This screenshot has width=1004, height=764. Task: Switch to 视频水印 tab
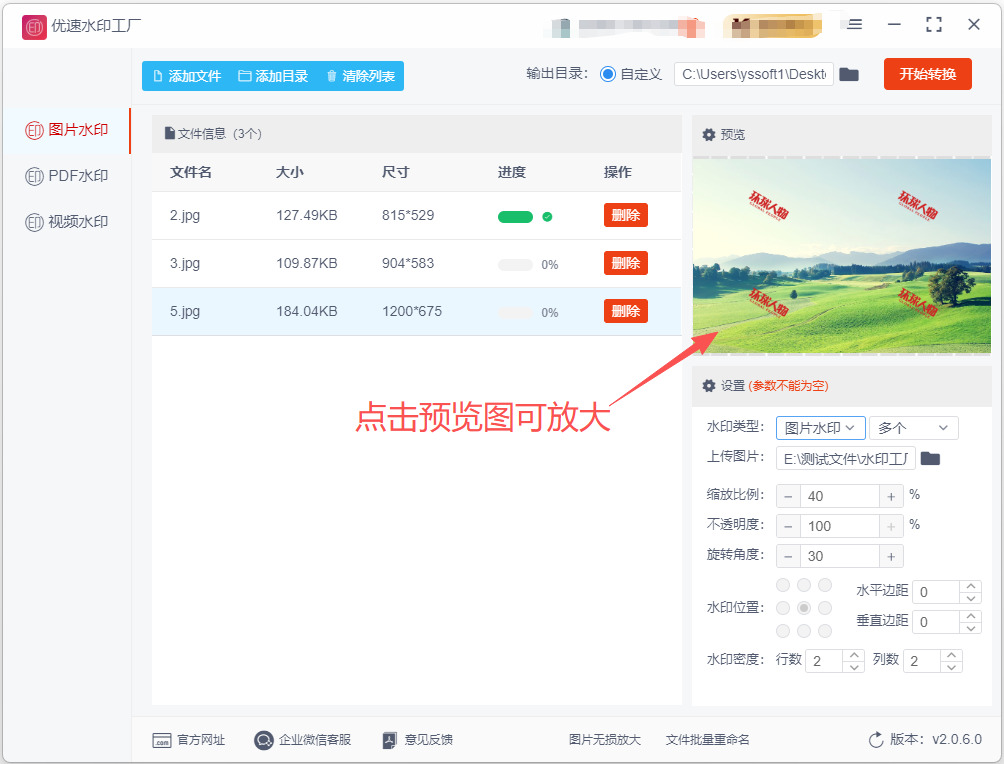tap(67, 222)
